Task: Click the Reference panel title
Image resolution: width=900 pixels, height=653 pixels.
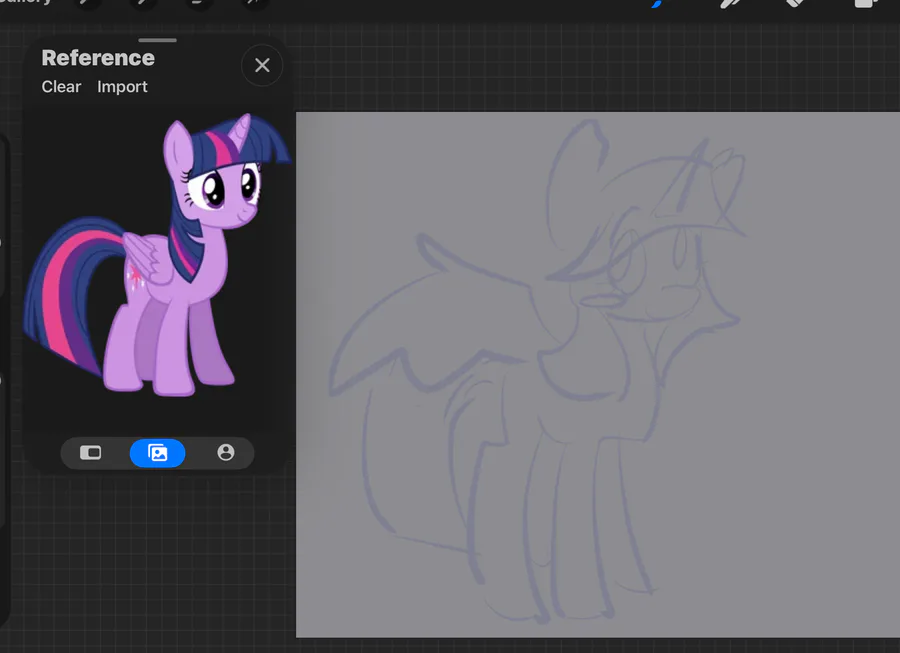Action: pos(98,58)
